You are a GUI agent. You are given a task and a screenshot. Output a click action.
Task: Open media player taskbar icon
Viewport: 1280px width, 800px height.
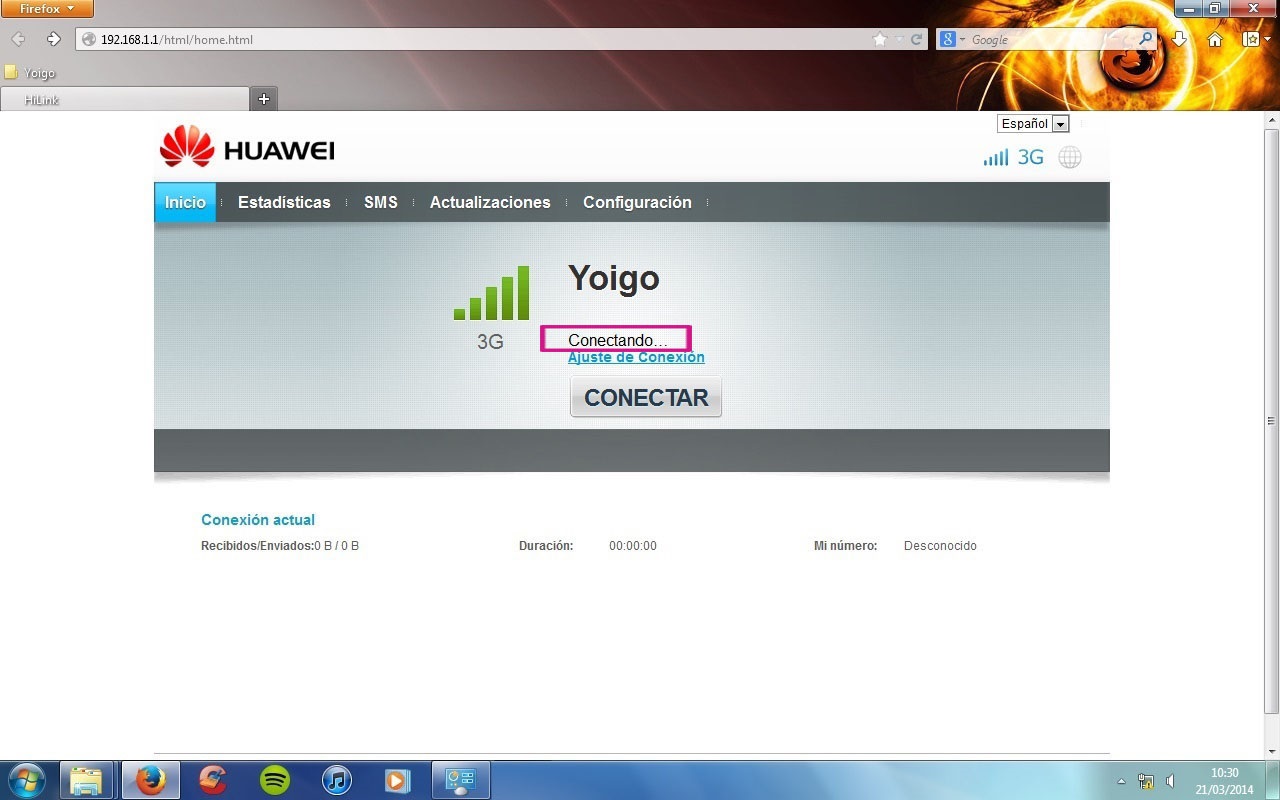398,780
